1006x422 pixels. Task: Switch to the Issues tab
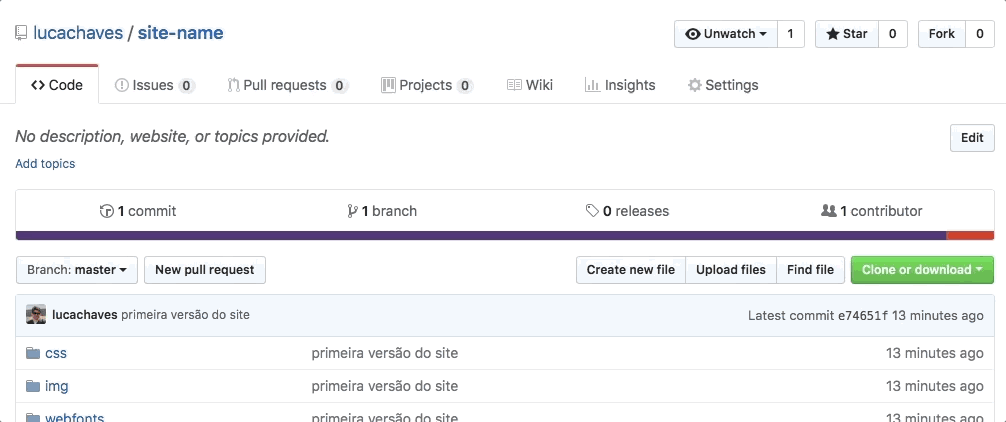154,85
